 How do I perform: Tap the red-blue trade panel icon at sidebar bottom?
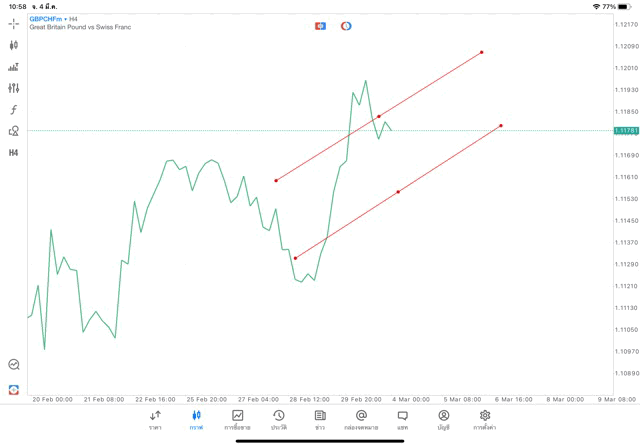(13, 389)
